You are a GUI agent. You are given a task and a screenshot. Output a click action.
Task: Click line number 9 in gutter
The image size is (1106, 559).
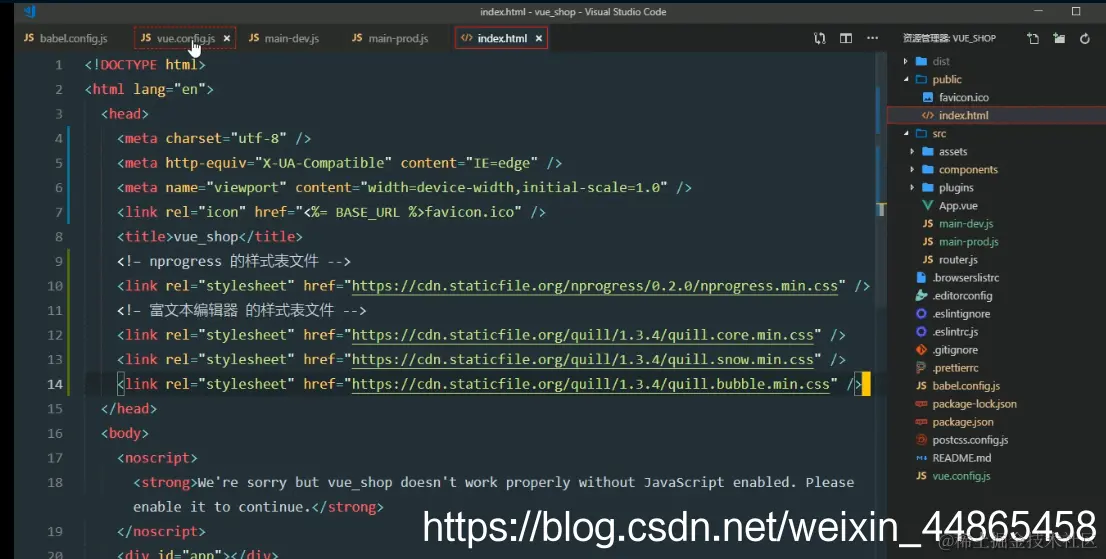59,262
